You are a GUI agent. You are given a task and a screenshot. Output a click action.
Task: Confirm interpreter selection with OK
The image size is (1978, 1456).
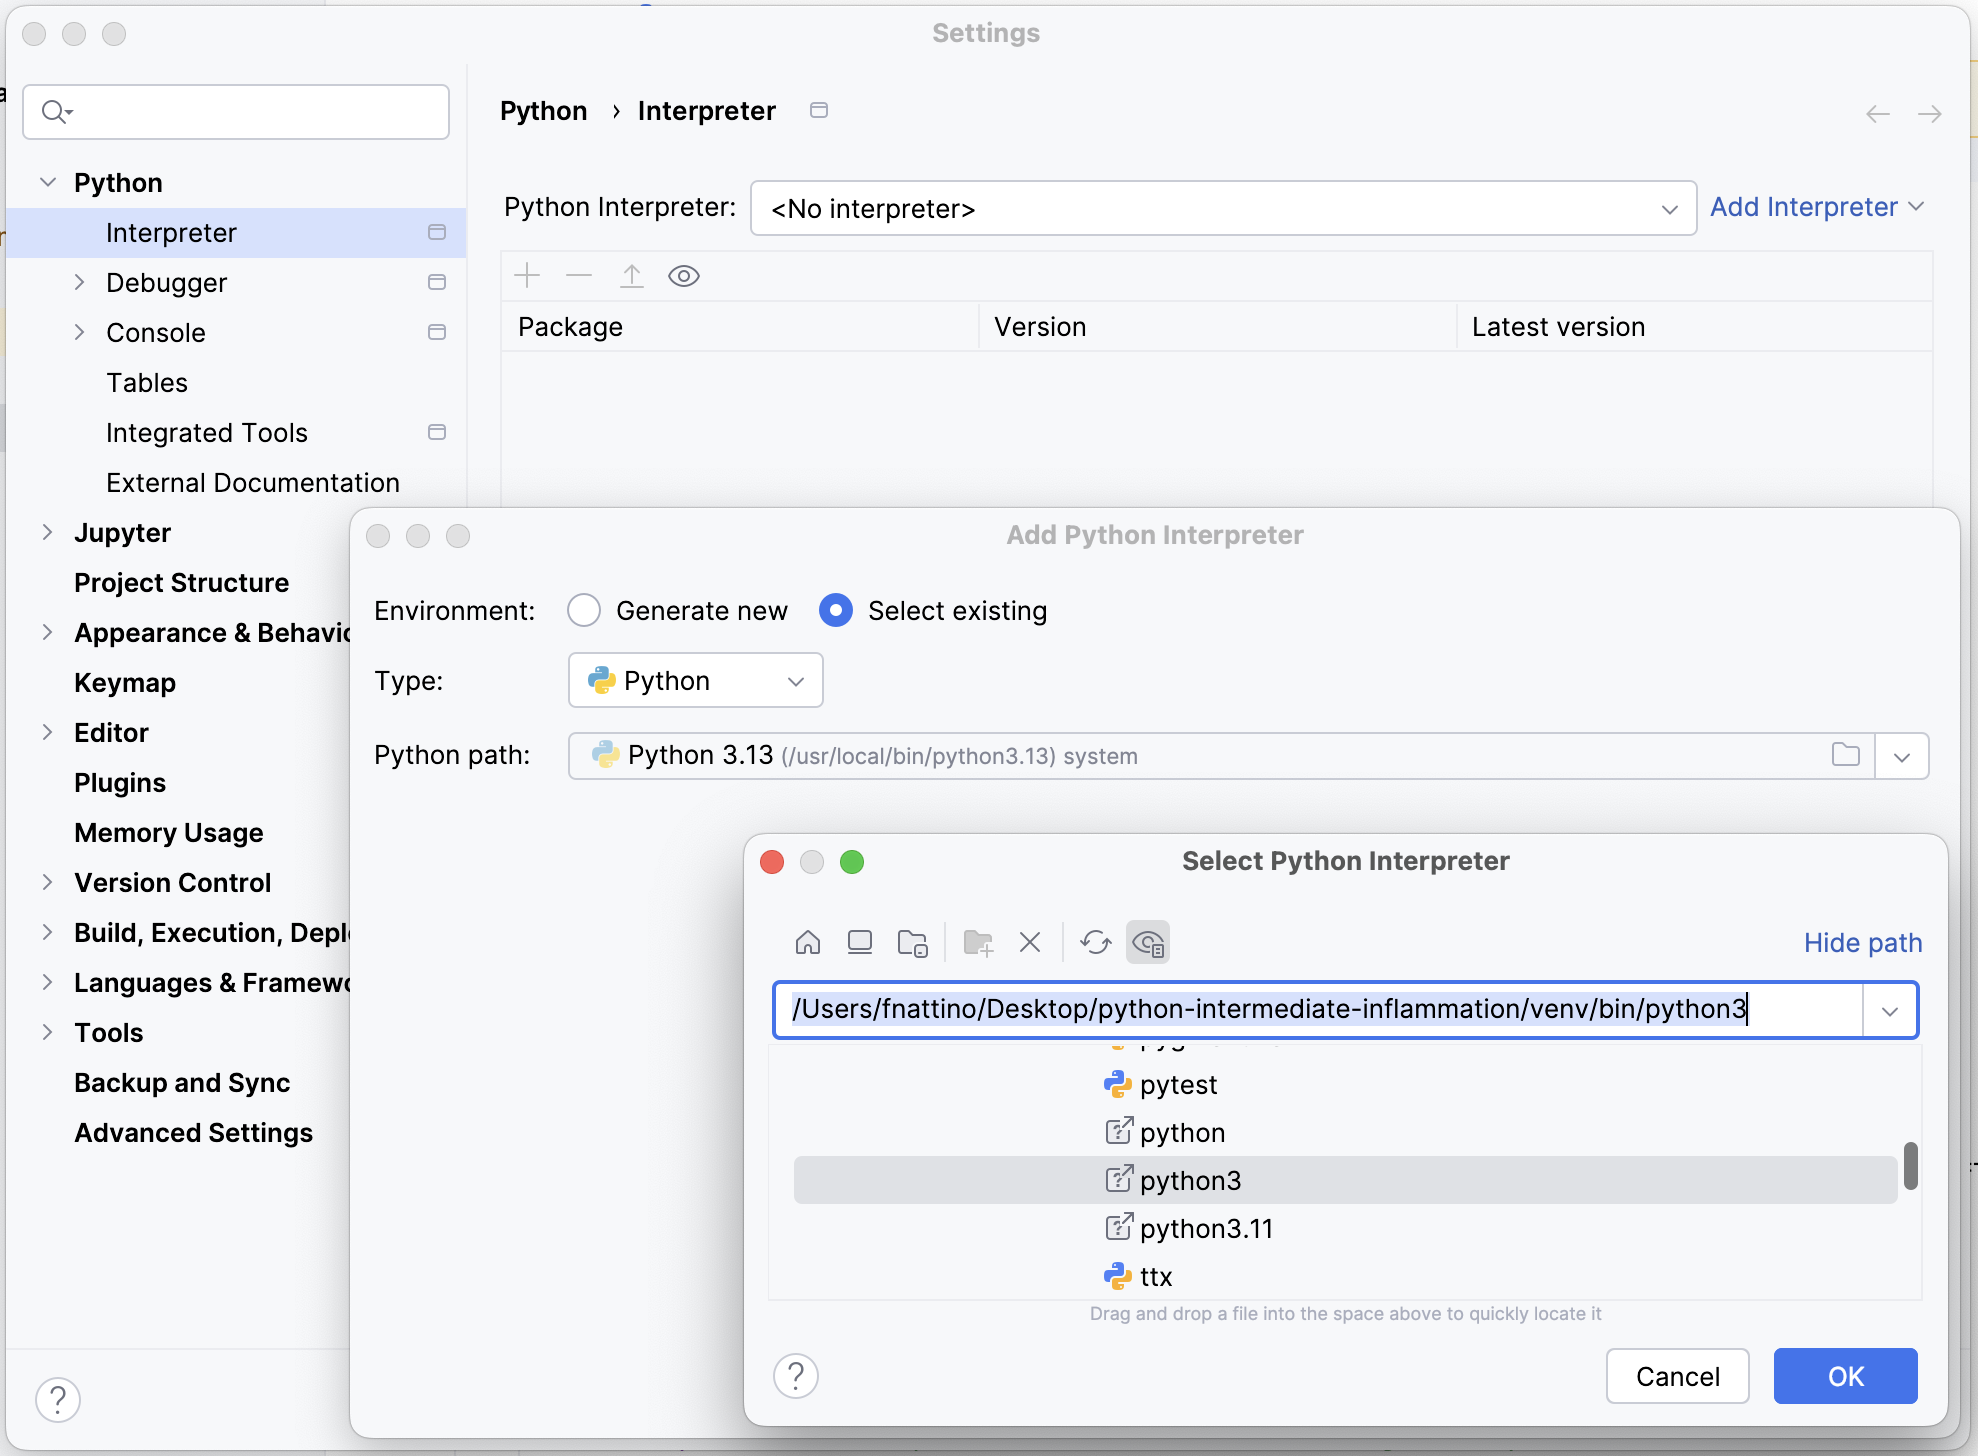point(1845,1376)
